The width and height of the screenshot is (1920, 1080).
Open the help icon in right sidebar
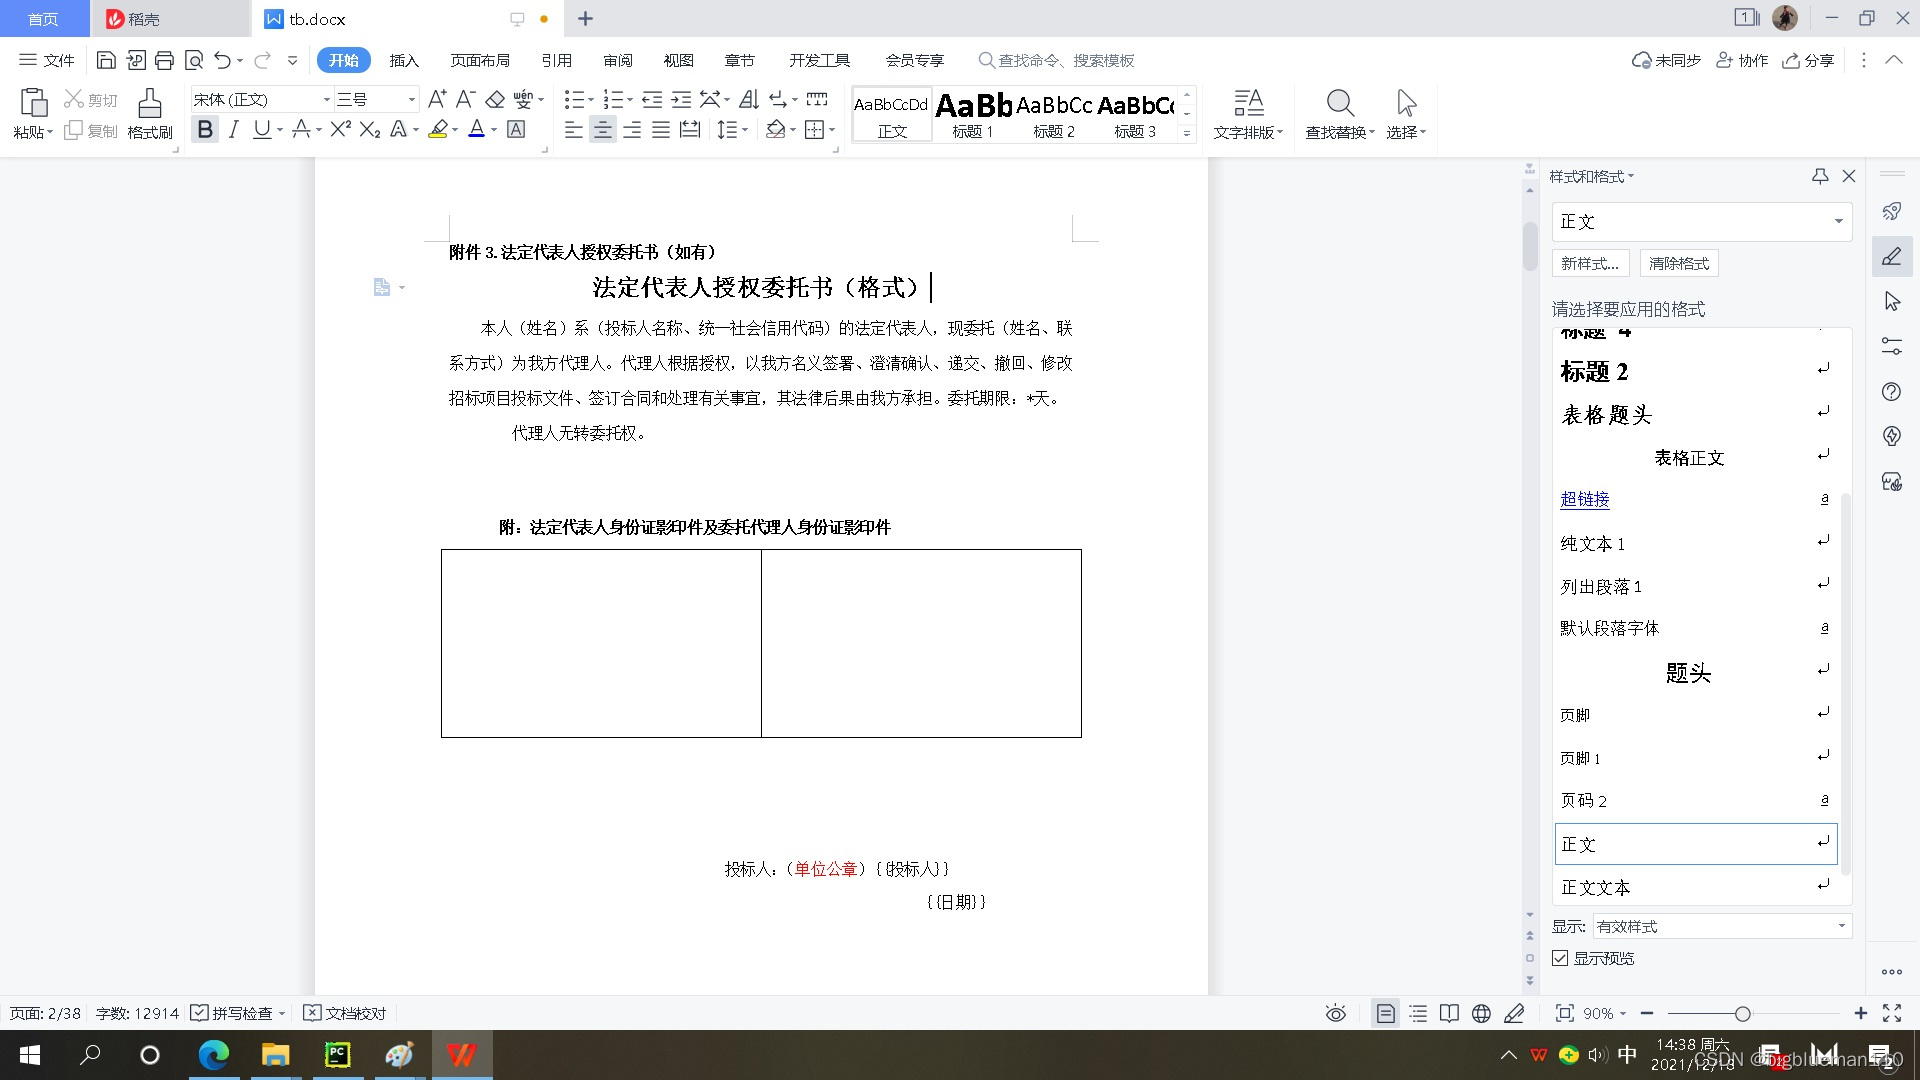[x=1891, y=391]
